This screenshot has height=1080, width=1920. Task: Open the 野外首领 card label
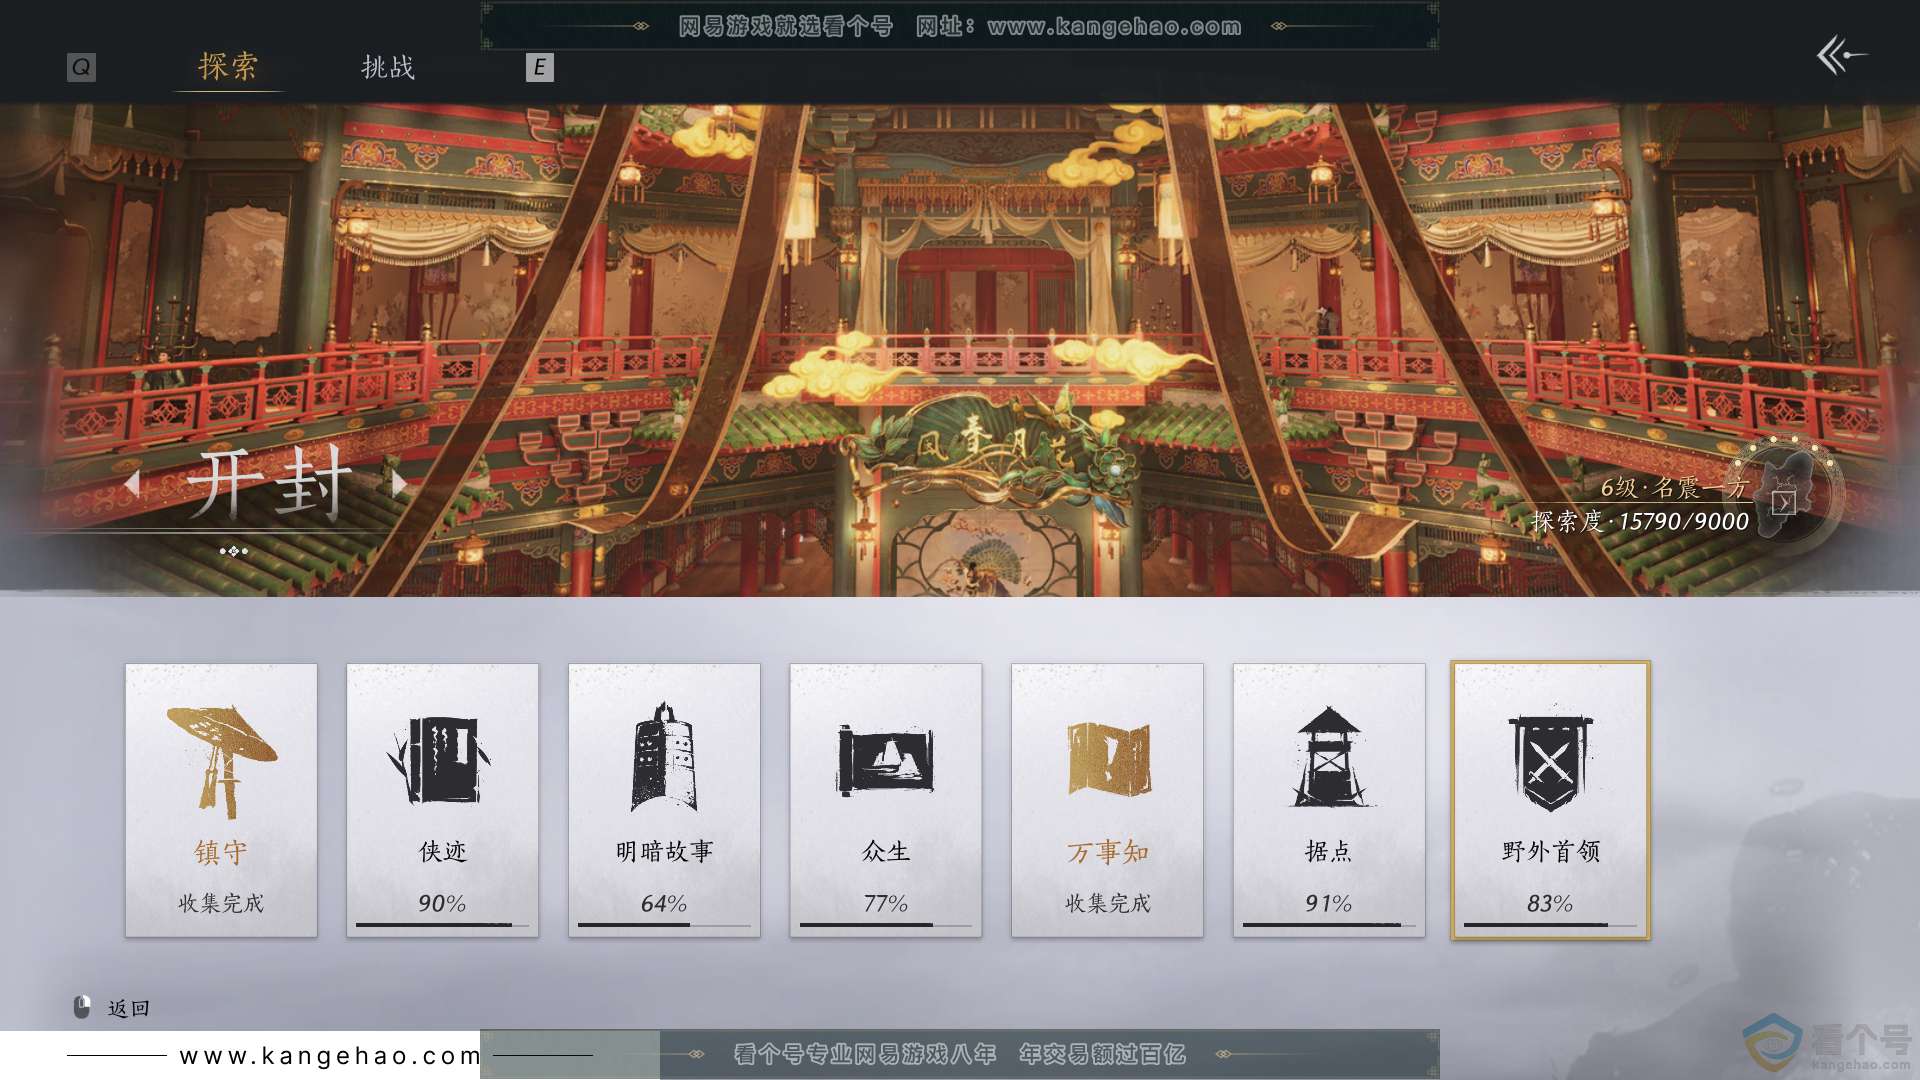[1551, 851]
